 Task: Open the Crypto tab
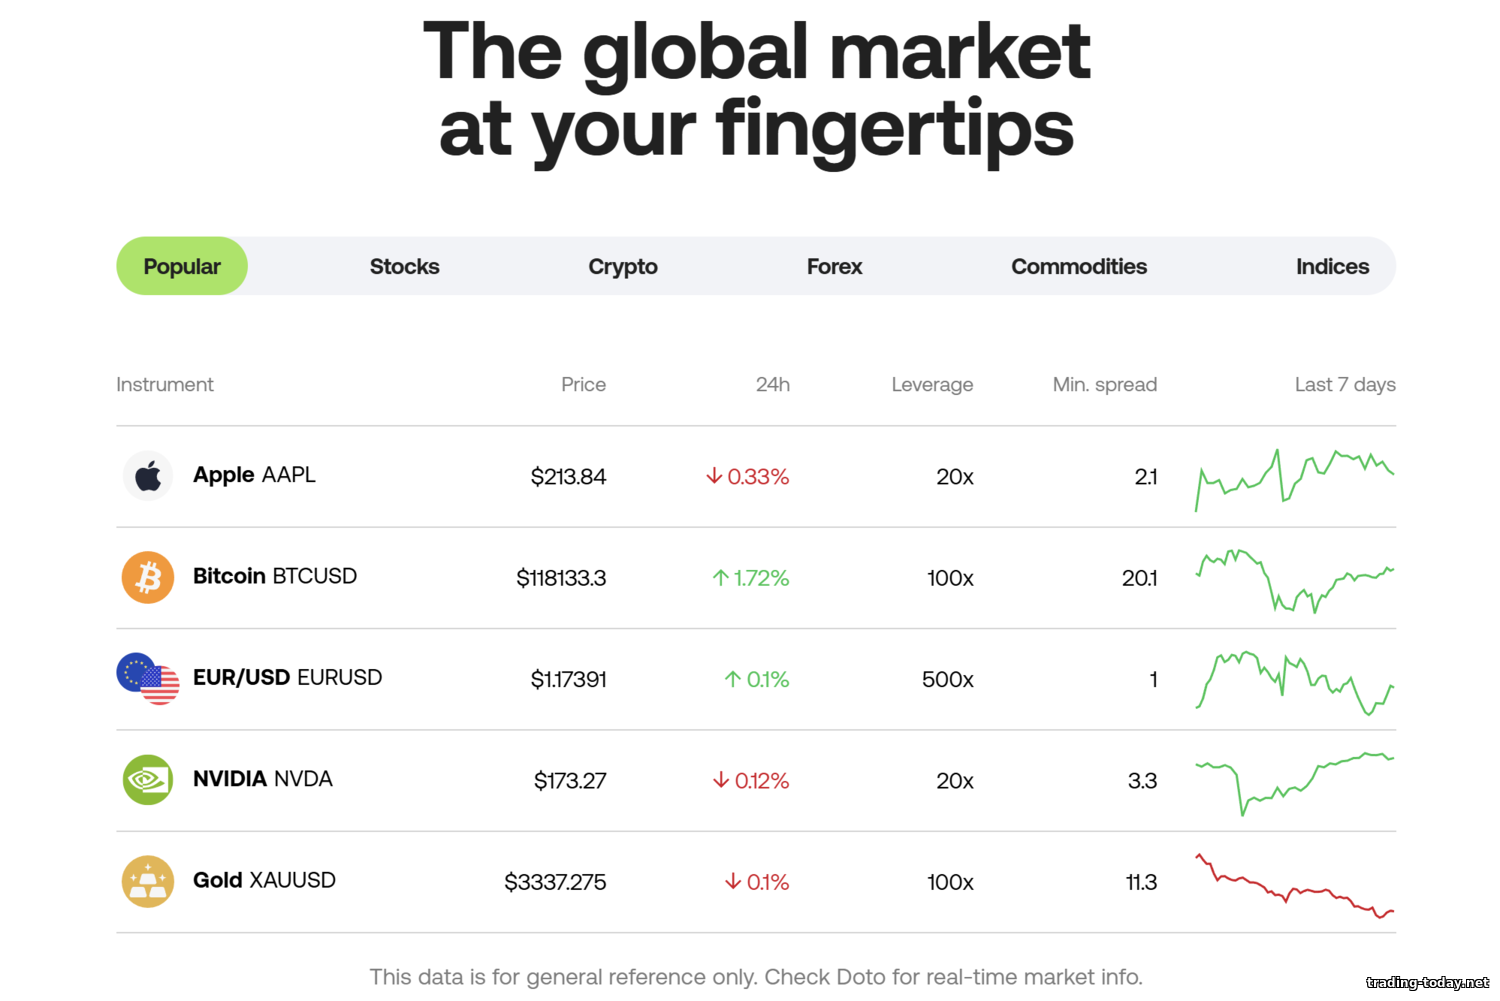coord(622,267)
